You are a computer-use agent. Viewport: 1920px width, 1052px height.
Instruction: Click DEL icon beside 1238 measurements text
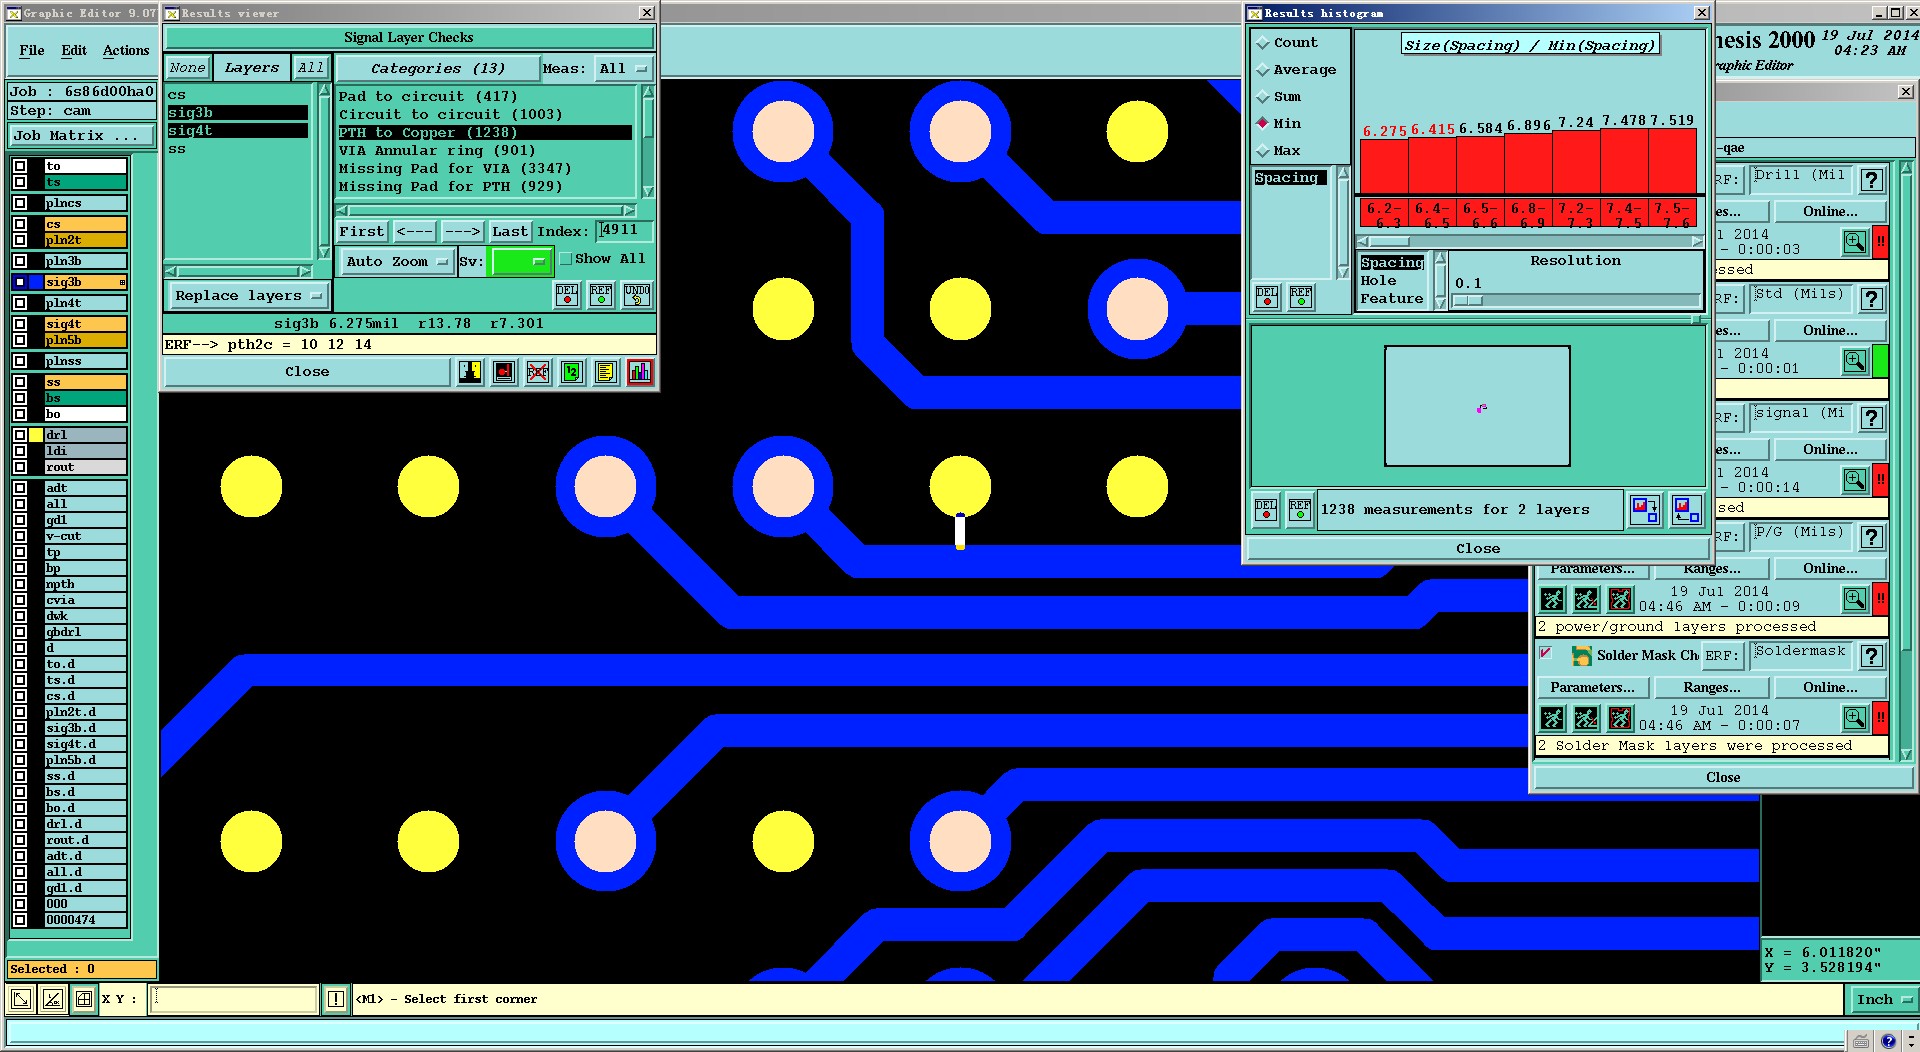pos(1266,510)
